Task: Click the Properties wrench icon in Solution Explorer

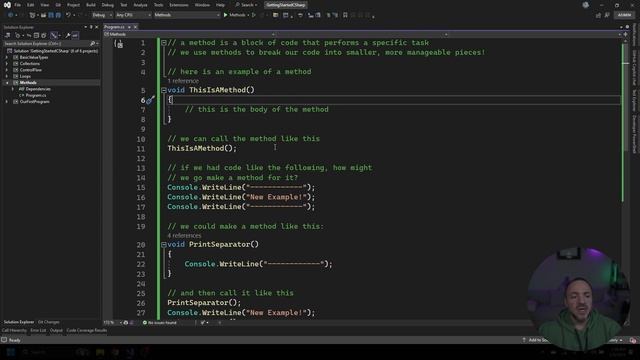Action: (x=68, y=36)
